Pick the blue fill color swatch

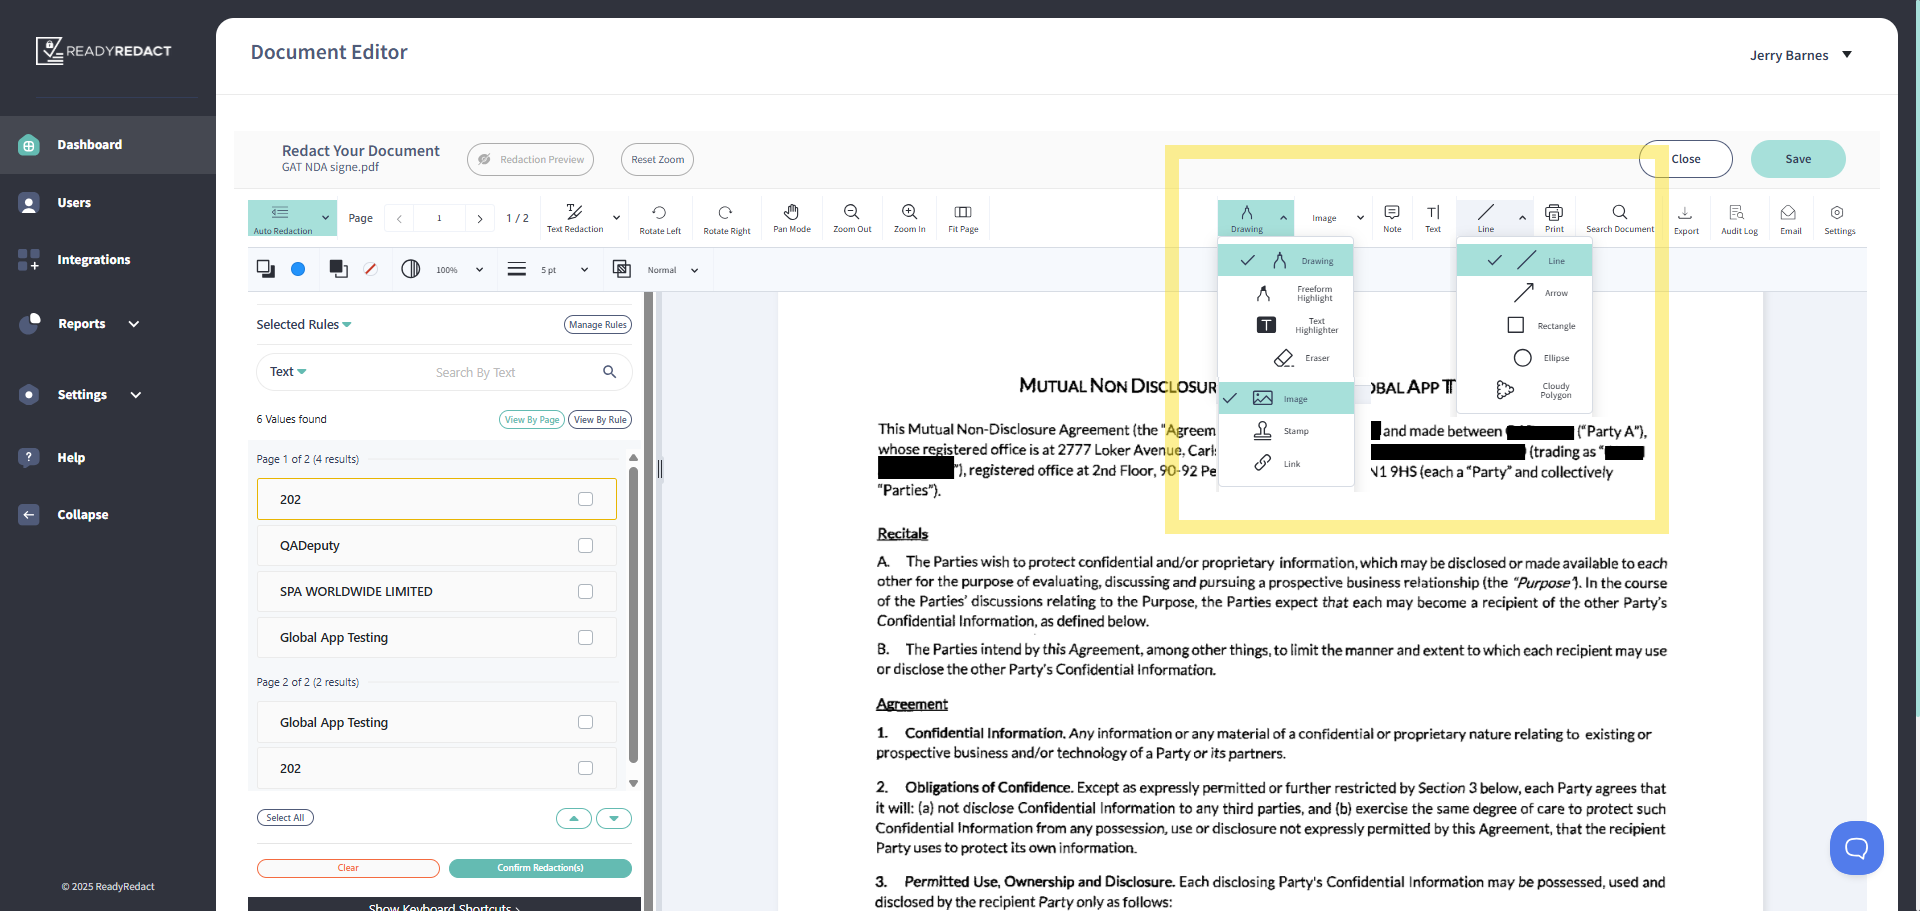[x=298, y=269]
